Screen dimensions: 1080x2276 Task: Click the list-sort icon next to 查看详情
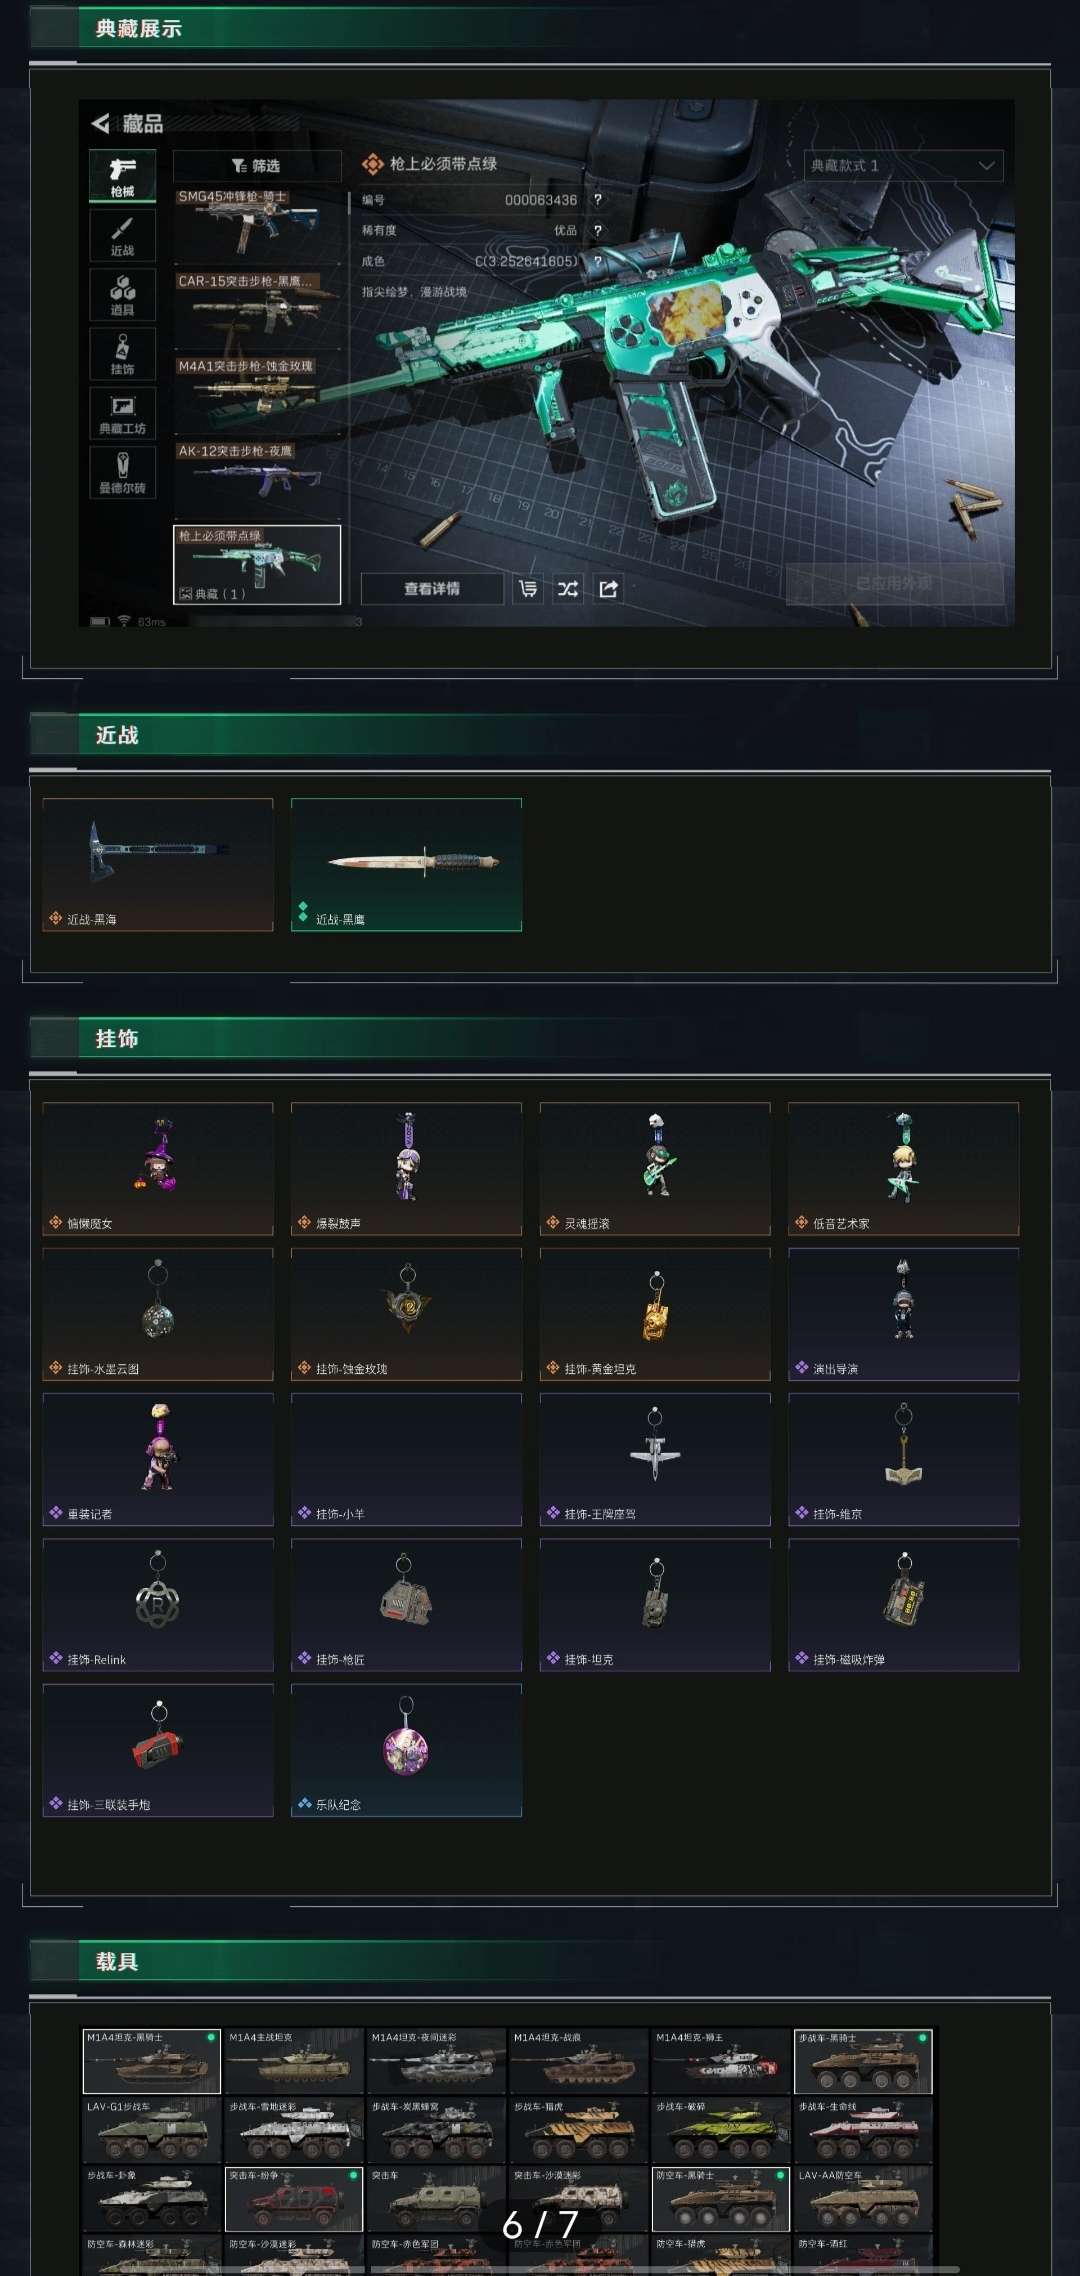click(x=528, y=589)
